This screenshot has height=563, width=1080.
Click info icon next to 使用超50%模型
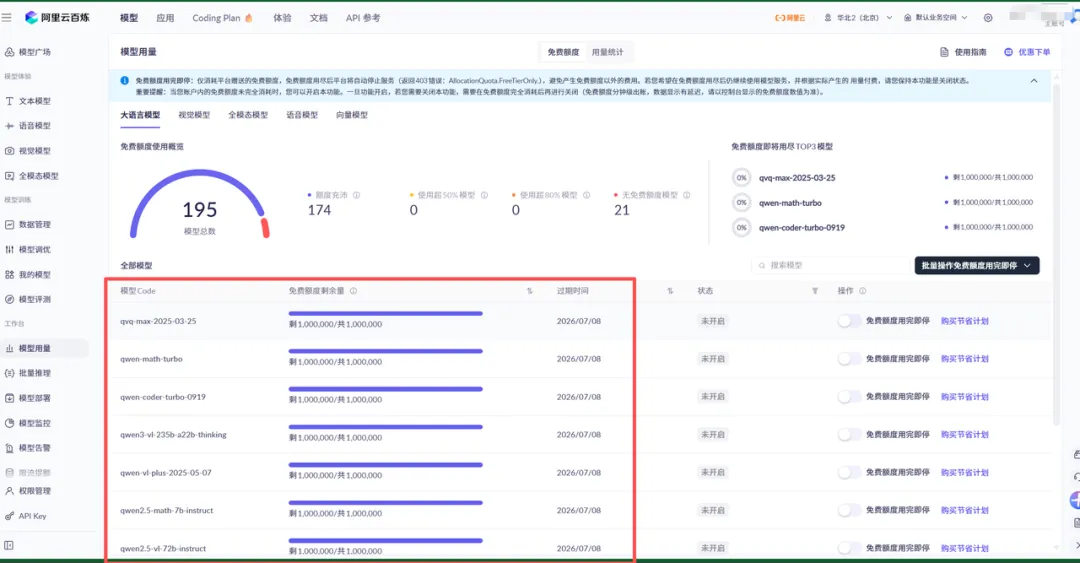click(484, 195)
